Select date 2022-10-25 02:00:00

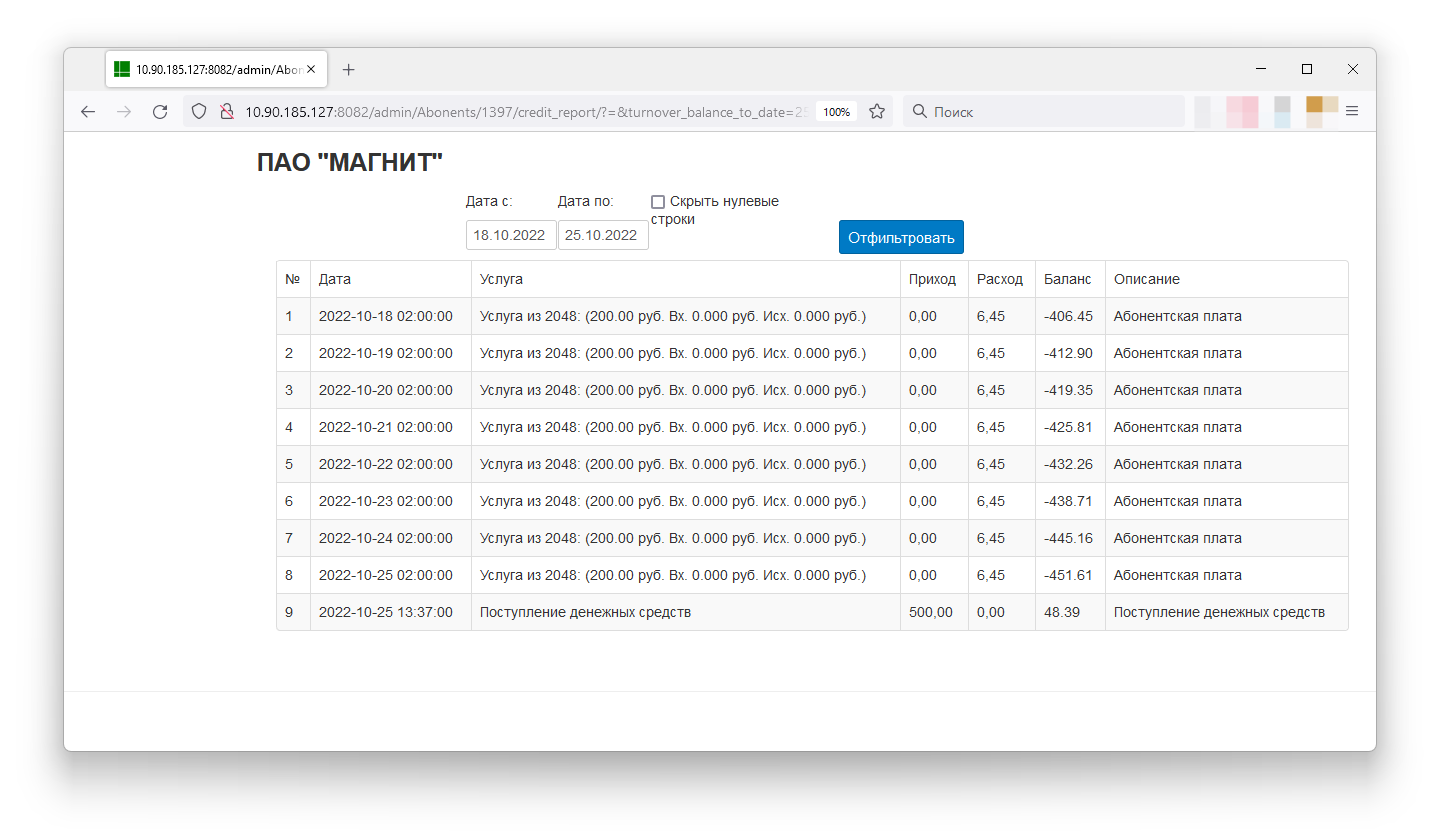click(386, 575)
